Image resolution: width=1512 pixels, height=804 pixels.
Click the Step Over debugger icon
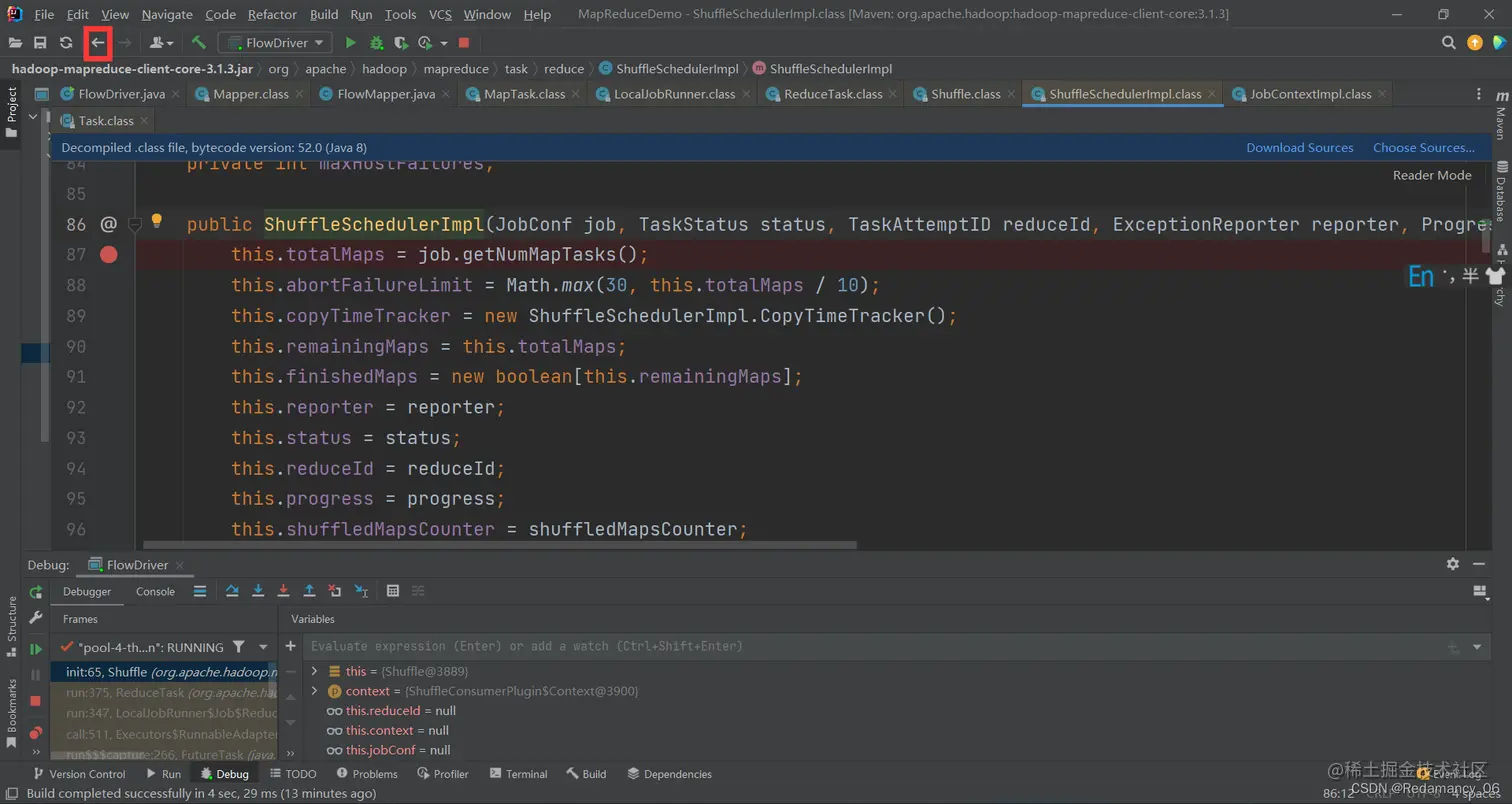[x=232, y=591]
